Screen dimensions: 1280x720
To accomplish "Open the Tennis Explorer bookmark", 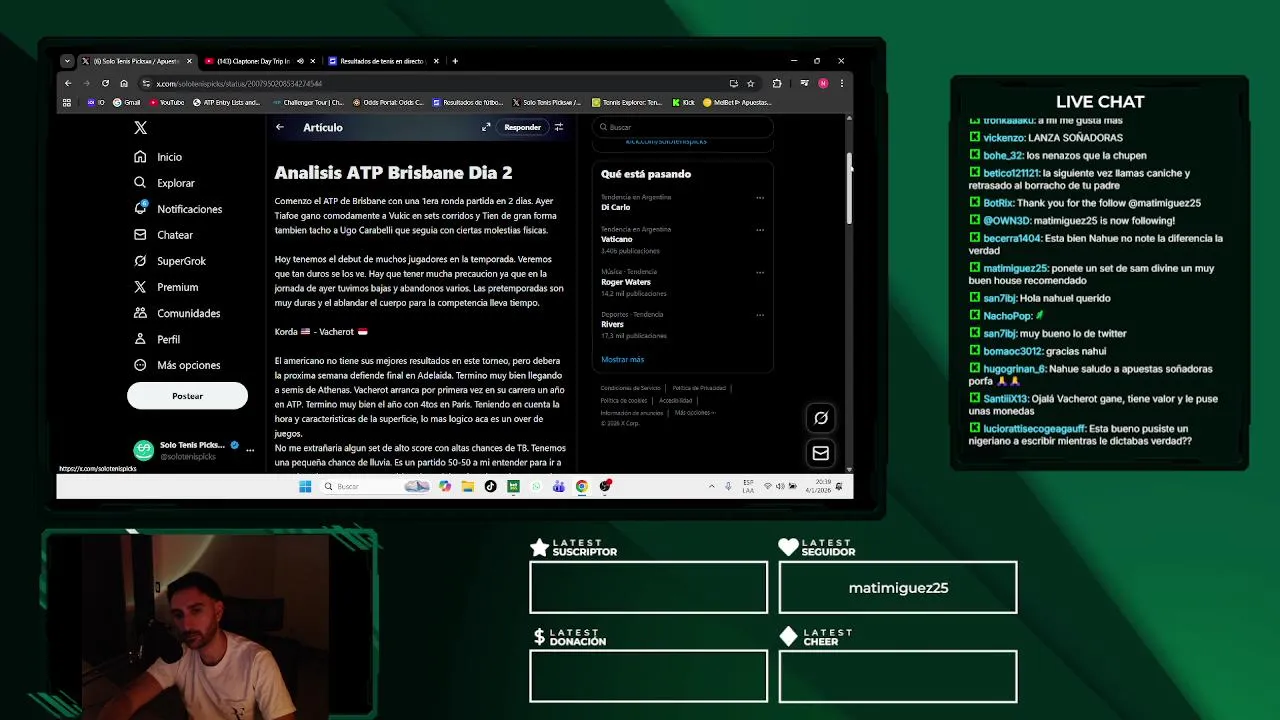I will 627,102.
